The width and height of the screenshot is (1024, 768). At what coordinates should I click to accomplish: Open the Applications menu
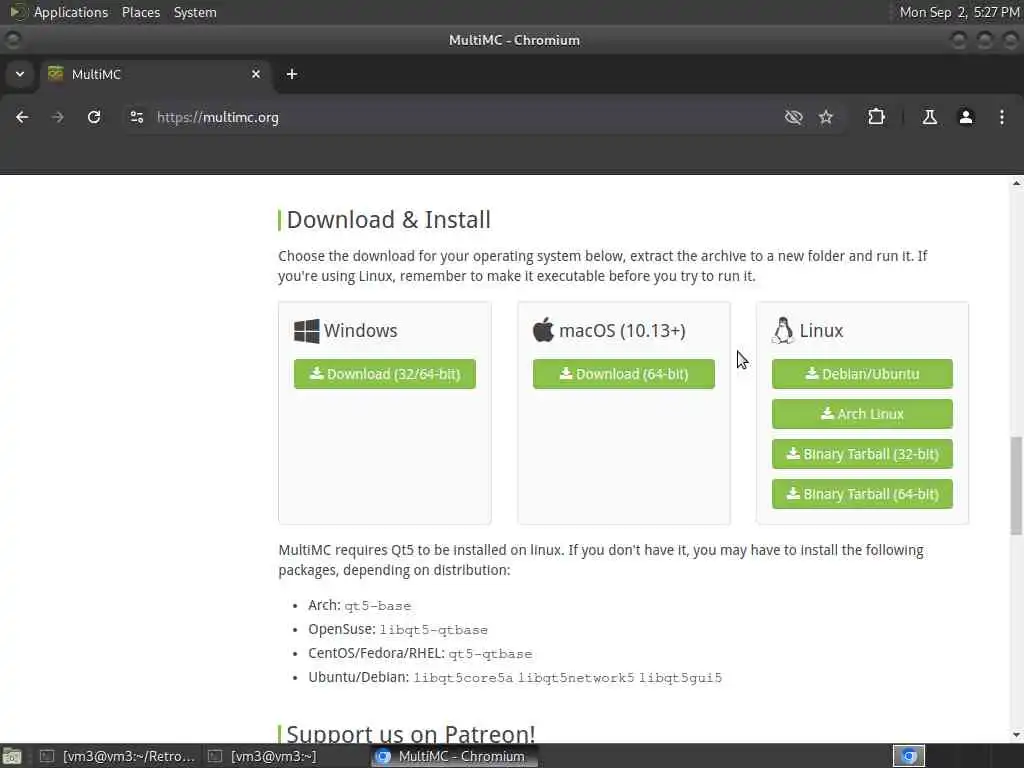pos(71,12)
